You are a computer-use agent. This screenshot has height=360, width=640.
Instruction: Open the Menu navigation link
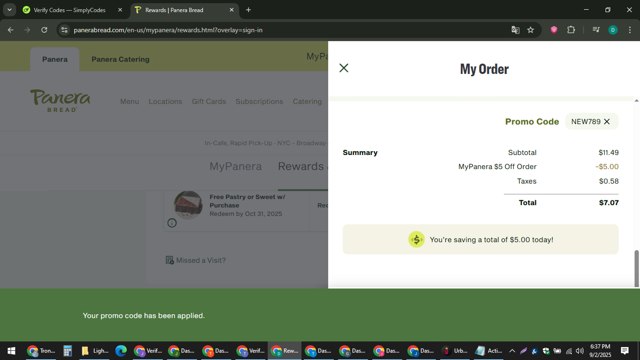(129, 101)
